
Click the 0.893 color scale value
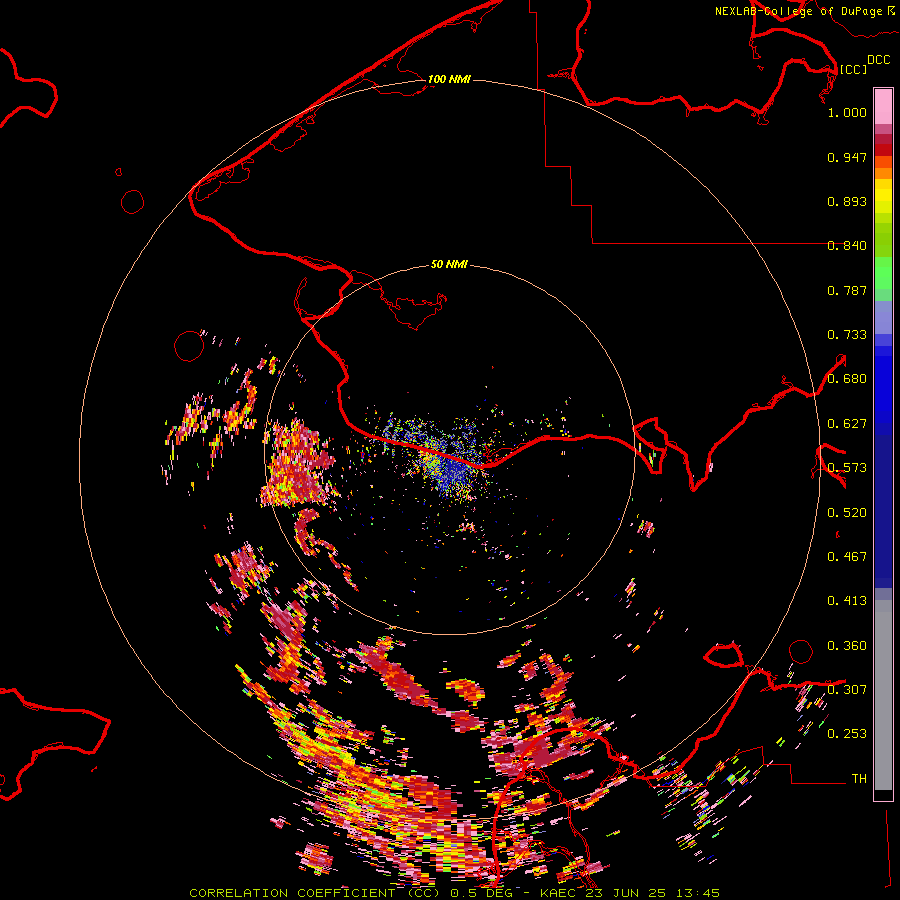[x=847, y=201]
